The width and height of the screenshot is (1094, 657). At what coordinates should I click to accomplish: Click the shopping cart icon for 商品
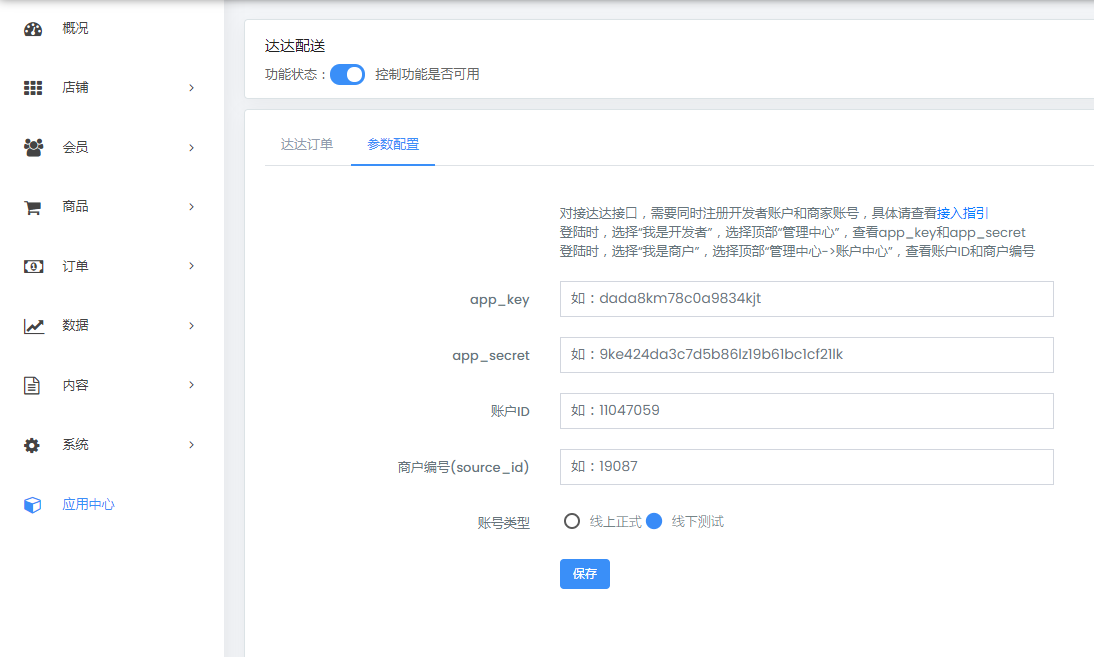[x=33, y=207]
